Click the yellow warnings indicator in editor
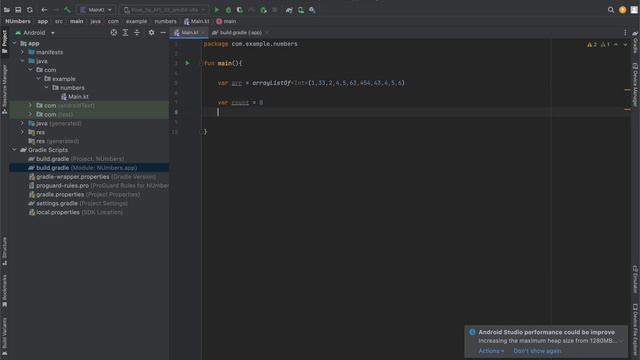The height and width of the screenshot is (360, 640). pyautogui.click(x=592, y=44)
